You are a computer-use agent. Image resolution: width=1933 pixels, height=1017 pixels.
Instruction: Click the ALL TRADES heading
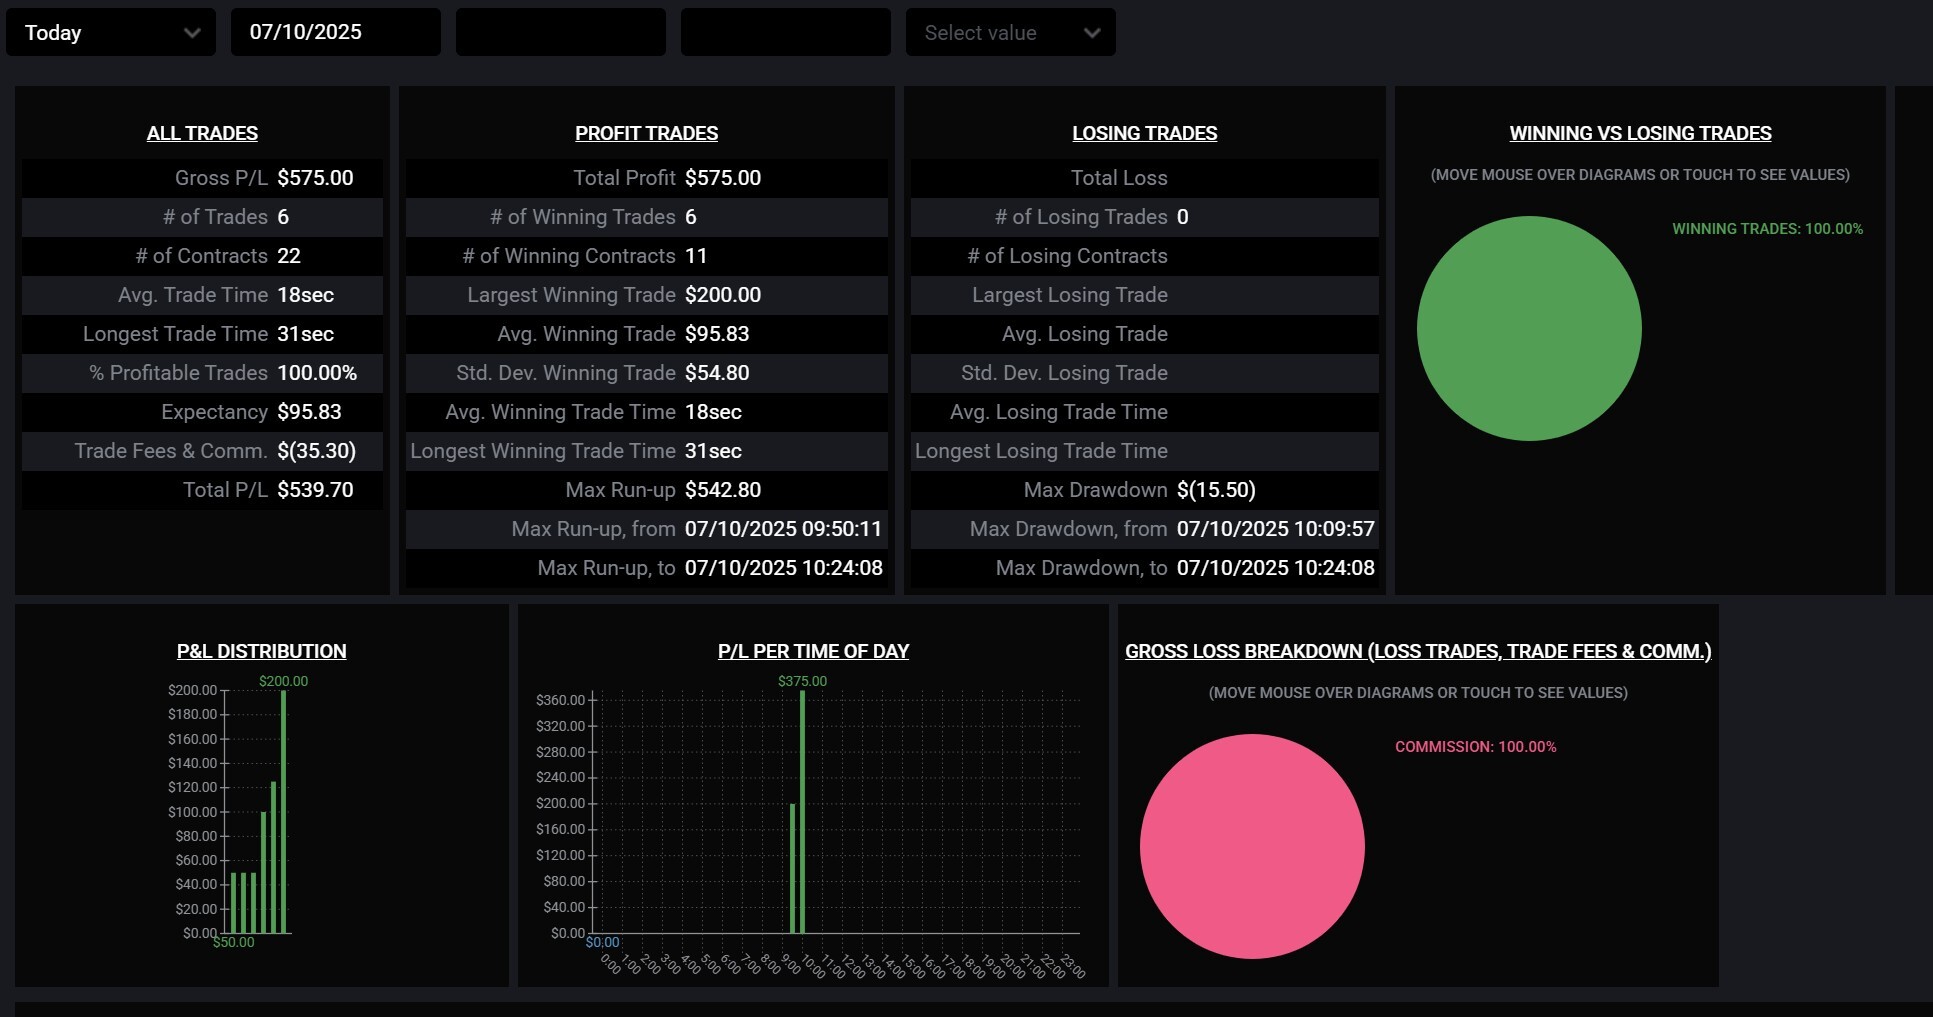click(x=202, y=133)
